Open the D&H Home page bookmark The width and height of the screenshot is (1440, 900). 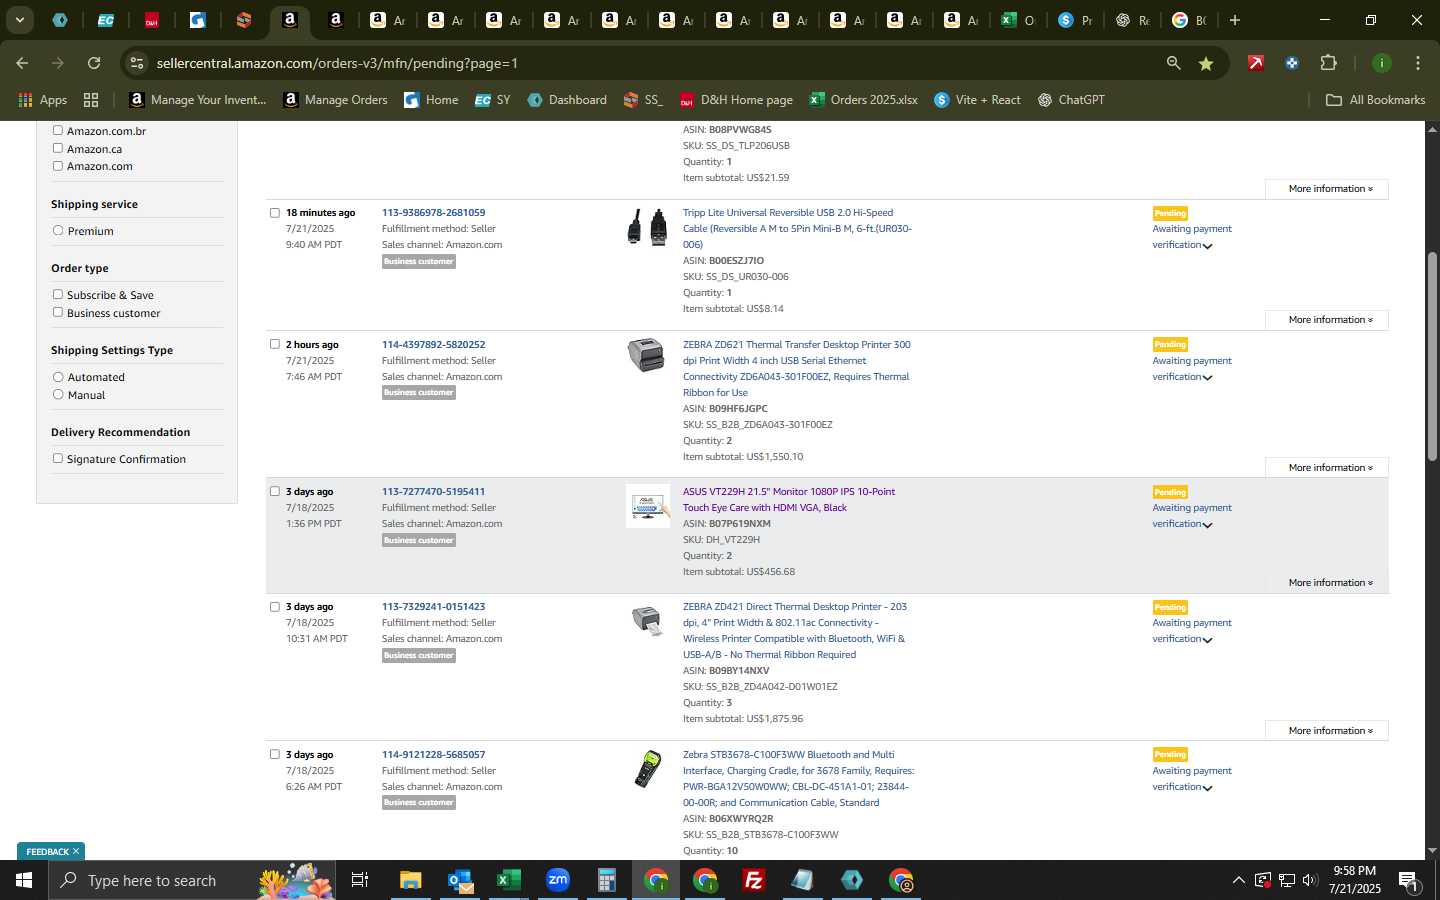click(x=737, y=100)
